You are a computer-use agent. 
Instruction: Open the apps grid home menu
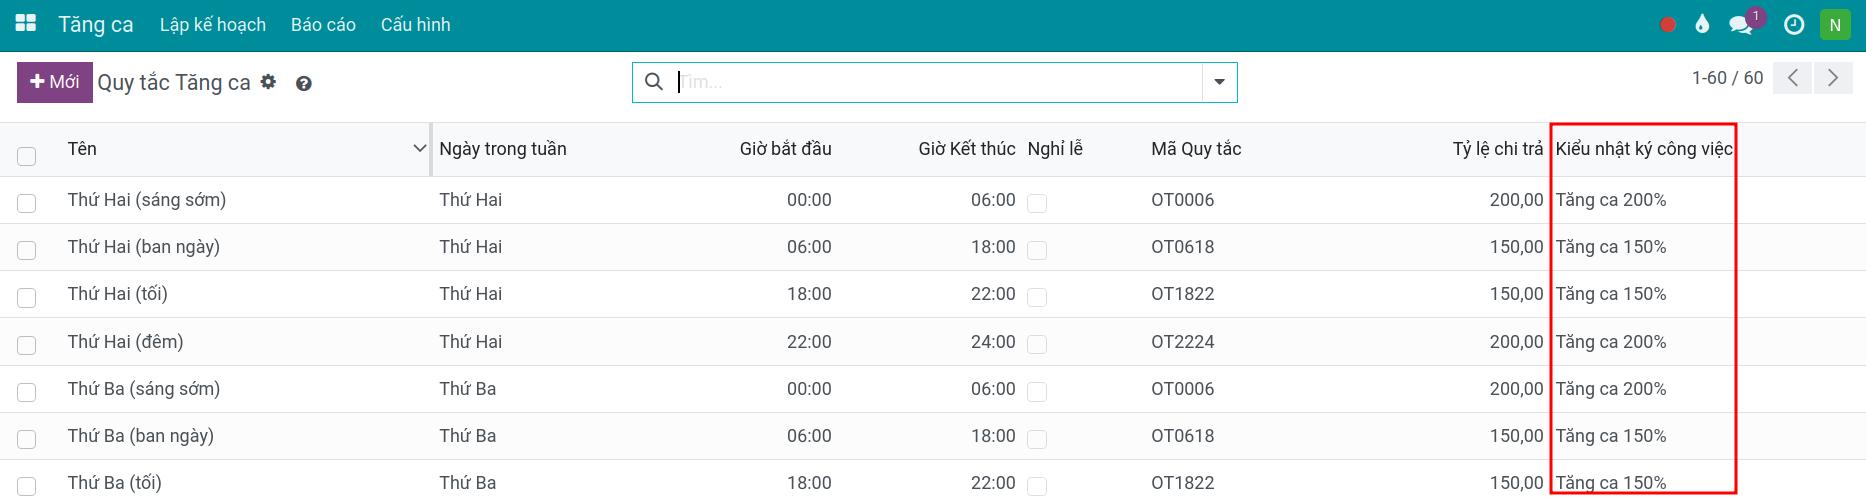pyautogui.click(x=26, y=23)
